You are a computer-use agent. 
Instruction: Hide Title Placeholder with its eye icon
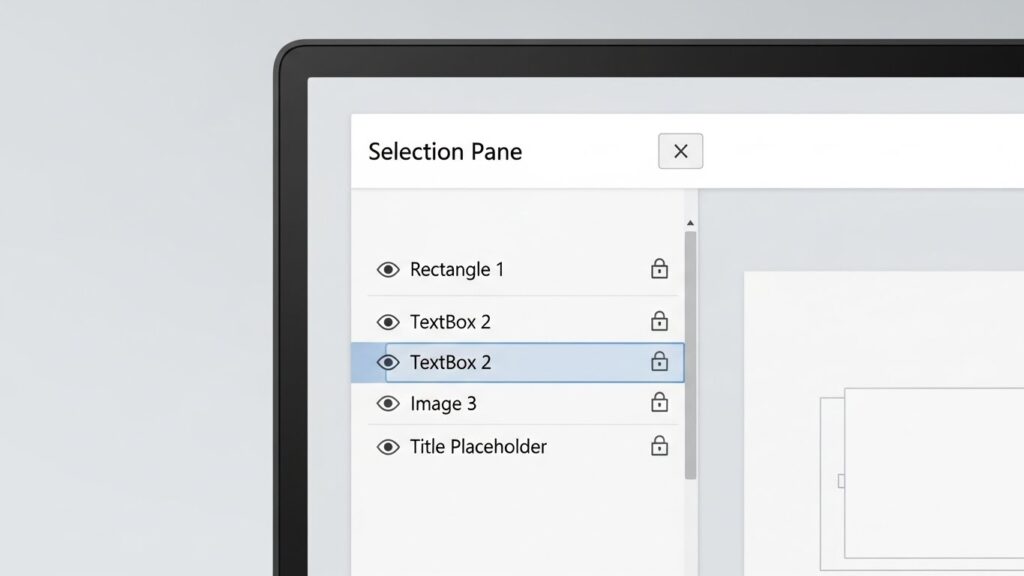click(x=388, y=447)
